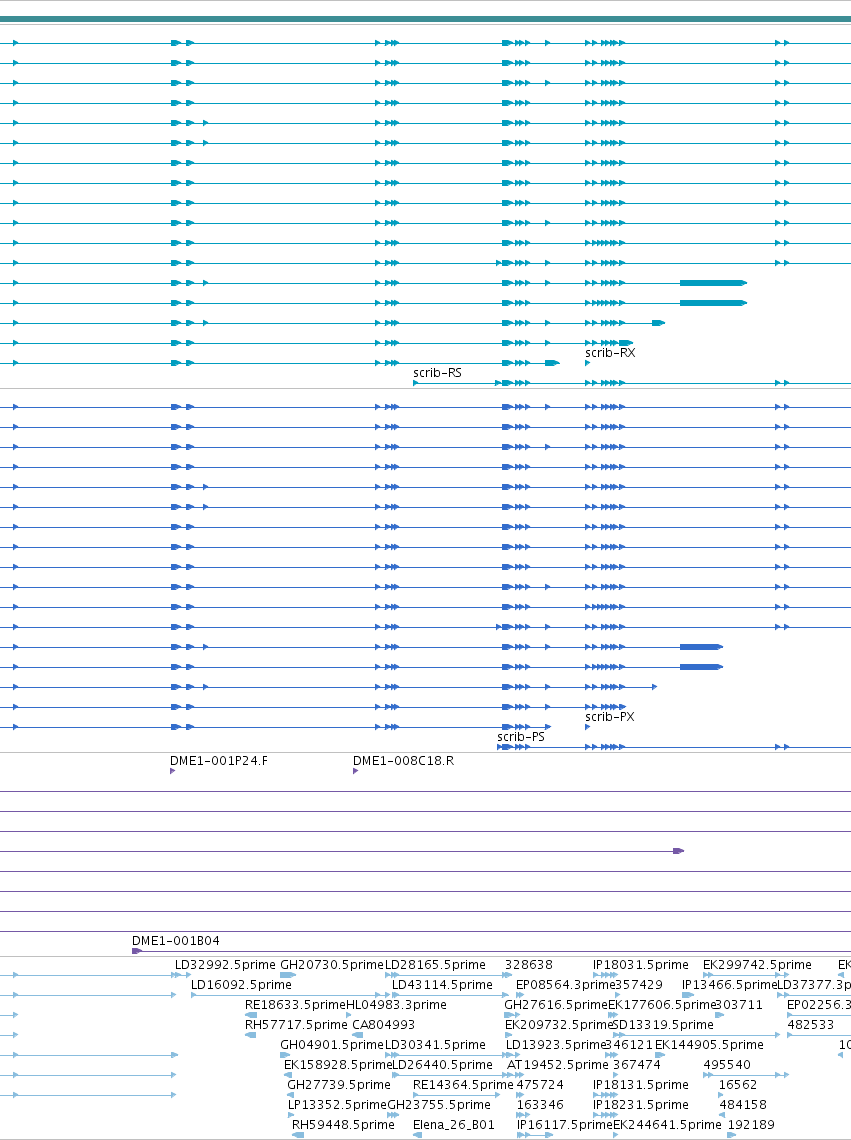
Task: Open feature 303711
Action: point(739,1005)
